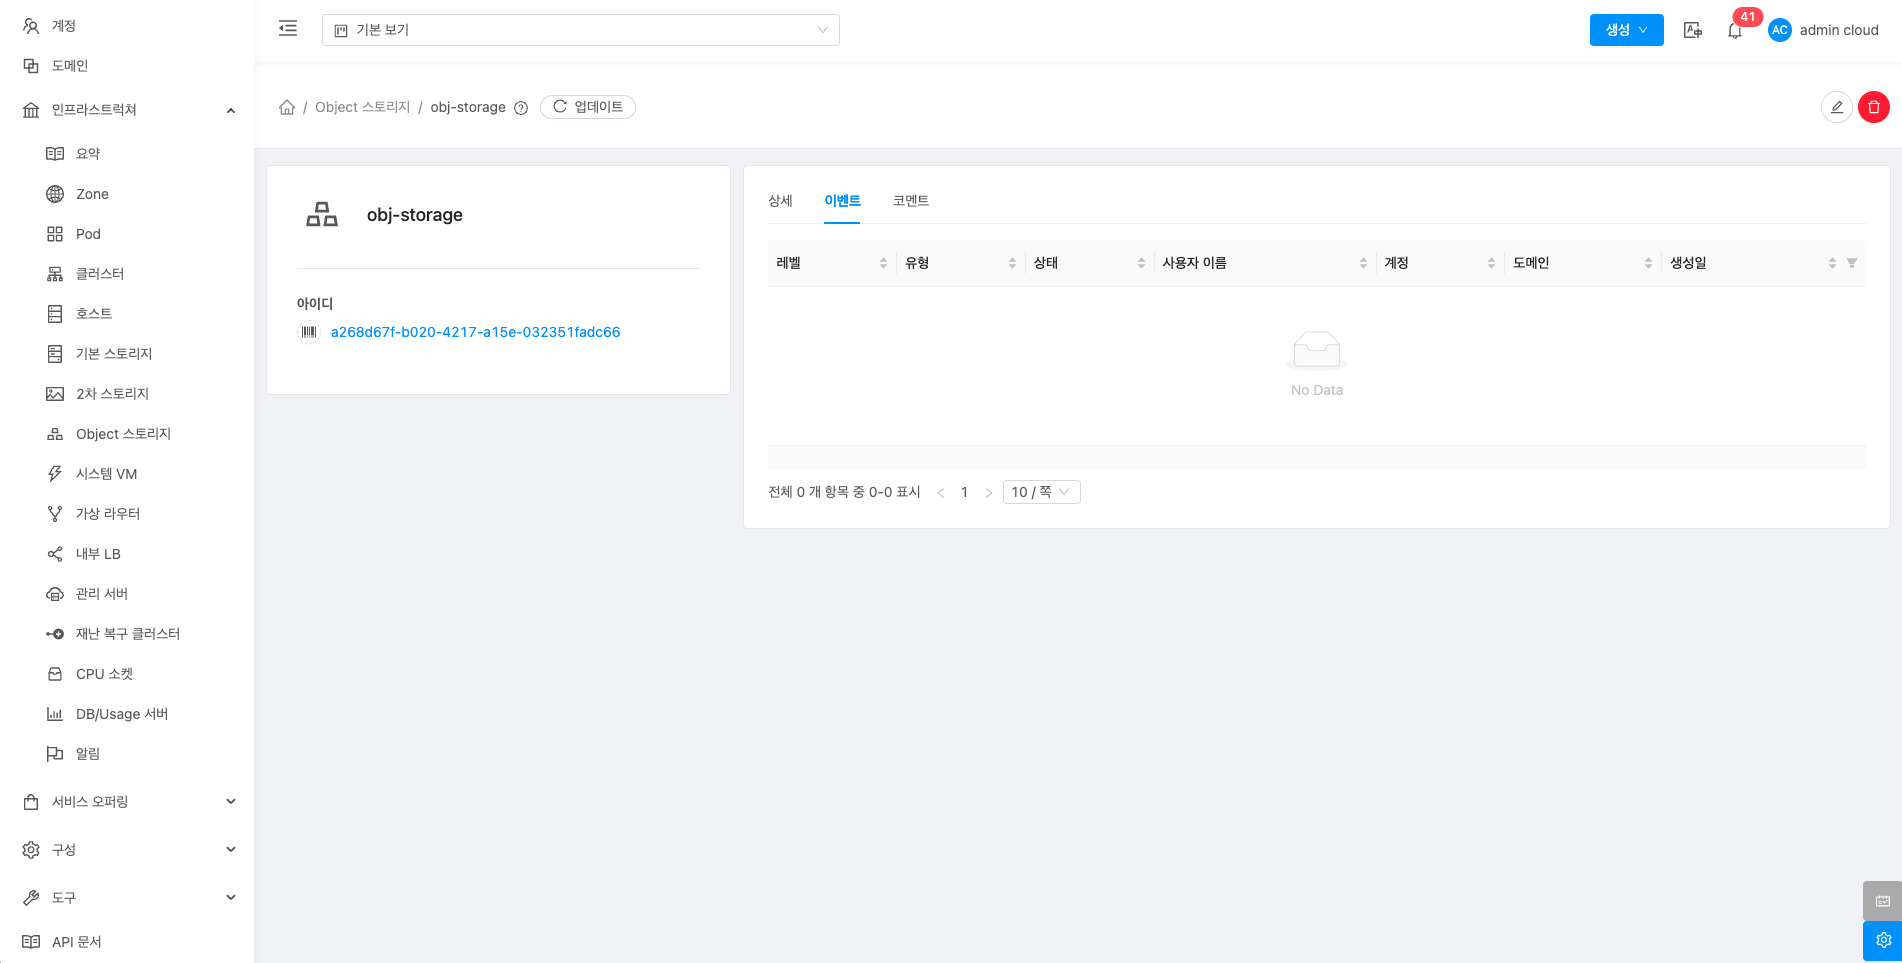Open the 10 / 쪽 page size dropdown
This screenshot has width=1902, height=963.
(x=1041, y=492)
